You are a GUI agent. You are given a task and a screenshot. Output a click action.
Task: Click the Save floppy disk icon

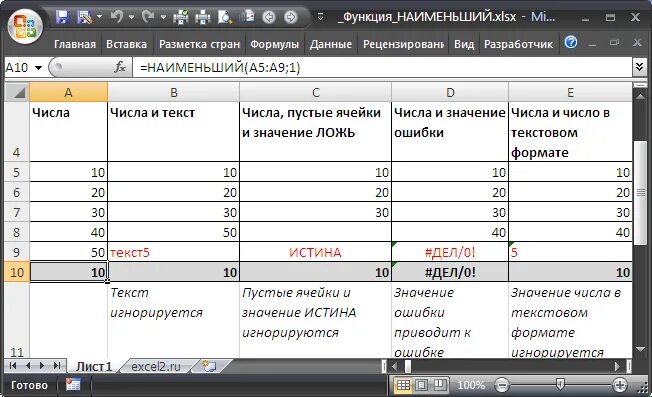pos(62,17)
